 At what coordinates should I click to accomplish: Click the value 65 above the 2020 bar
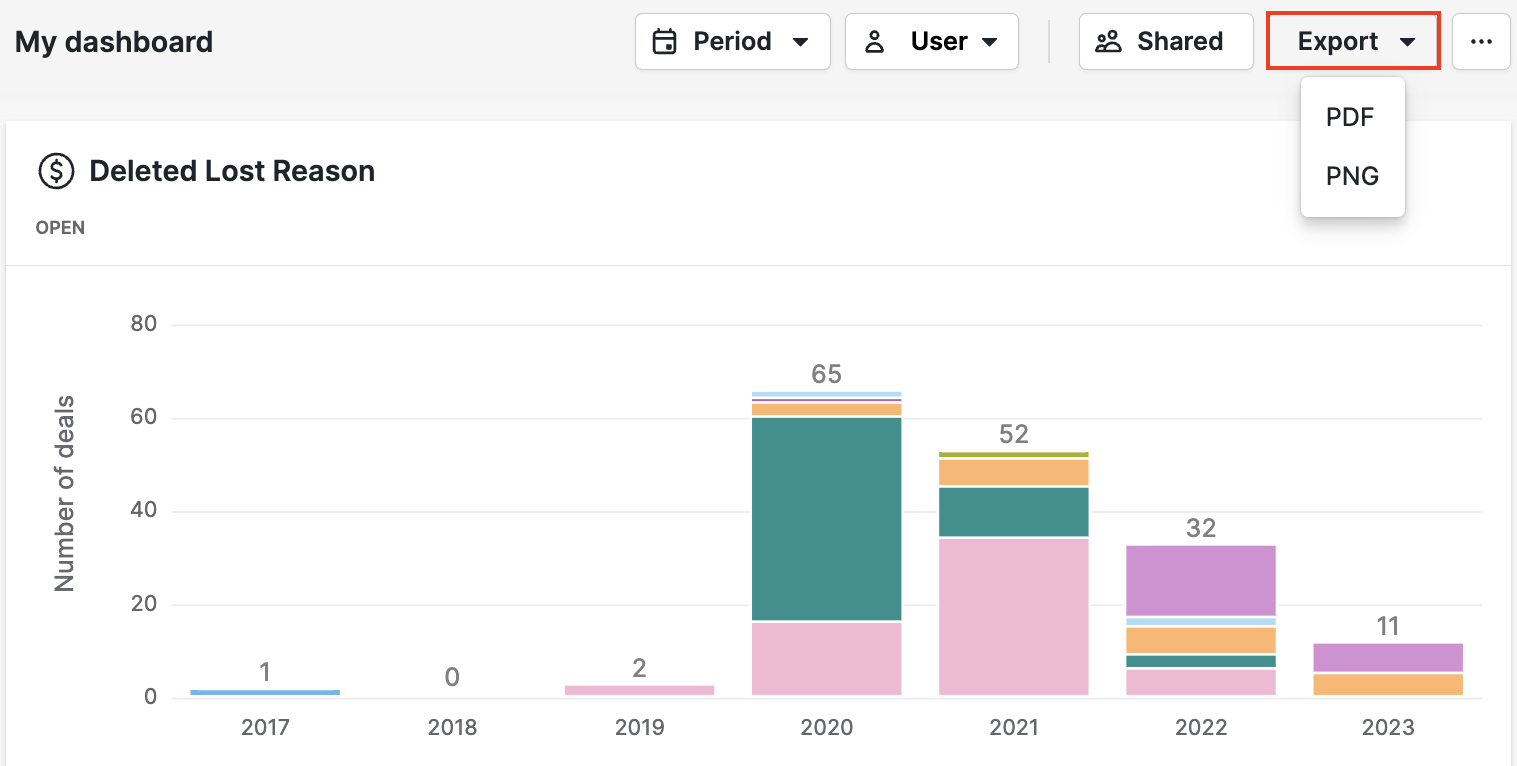point(827,374)
